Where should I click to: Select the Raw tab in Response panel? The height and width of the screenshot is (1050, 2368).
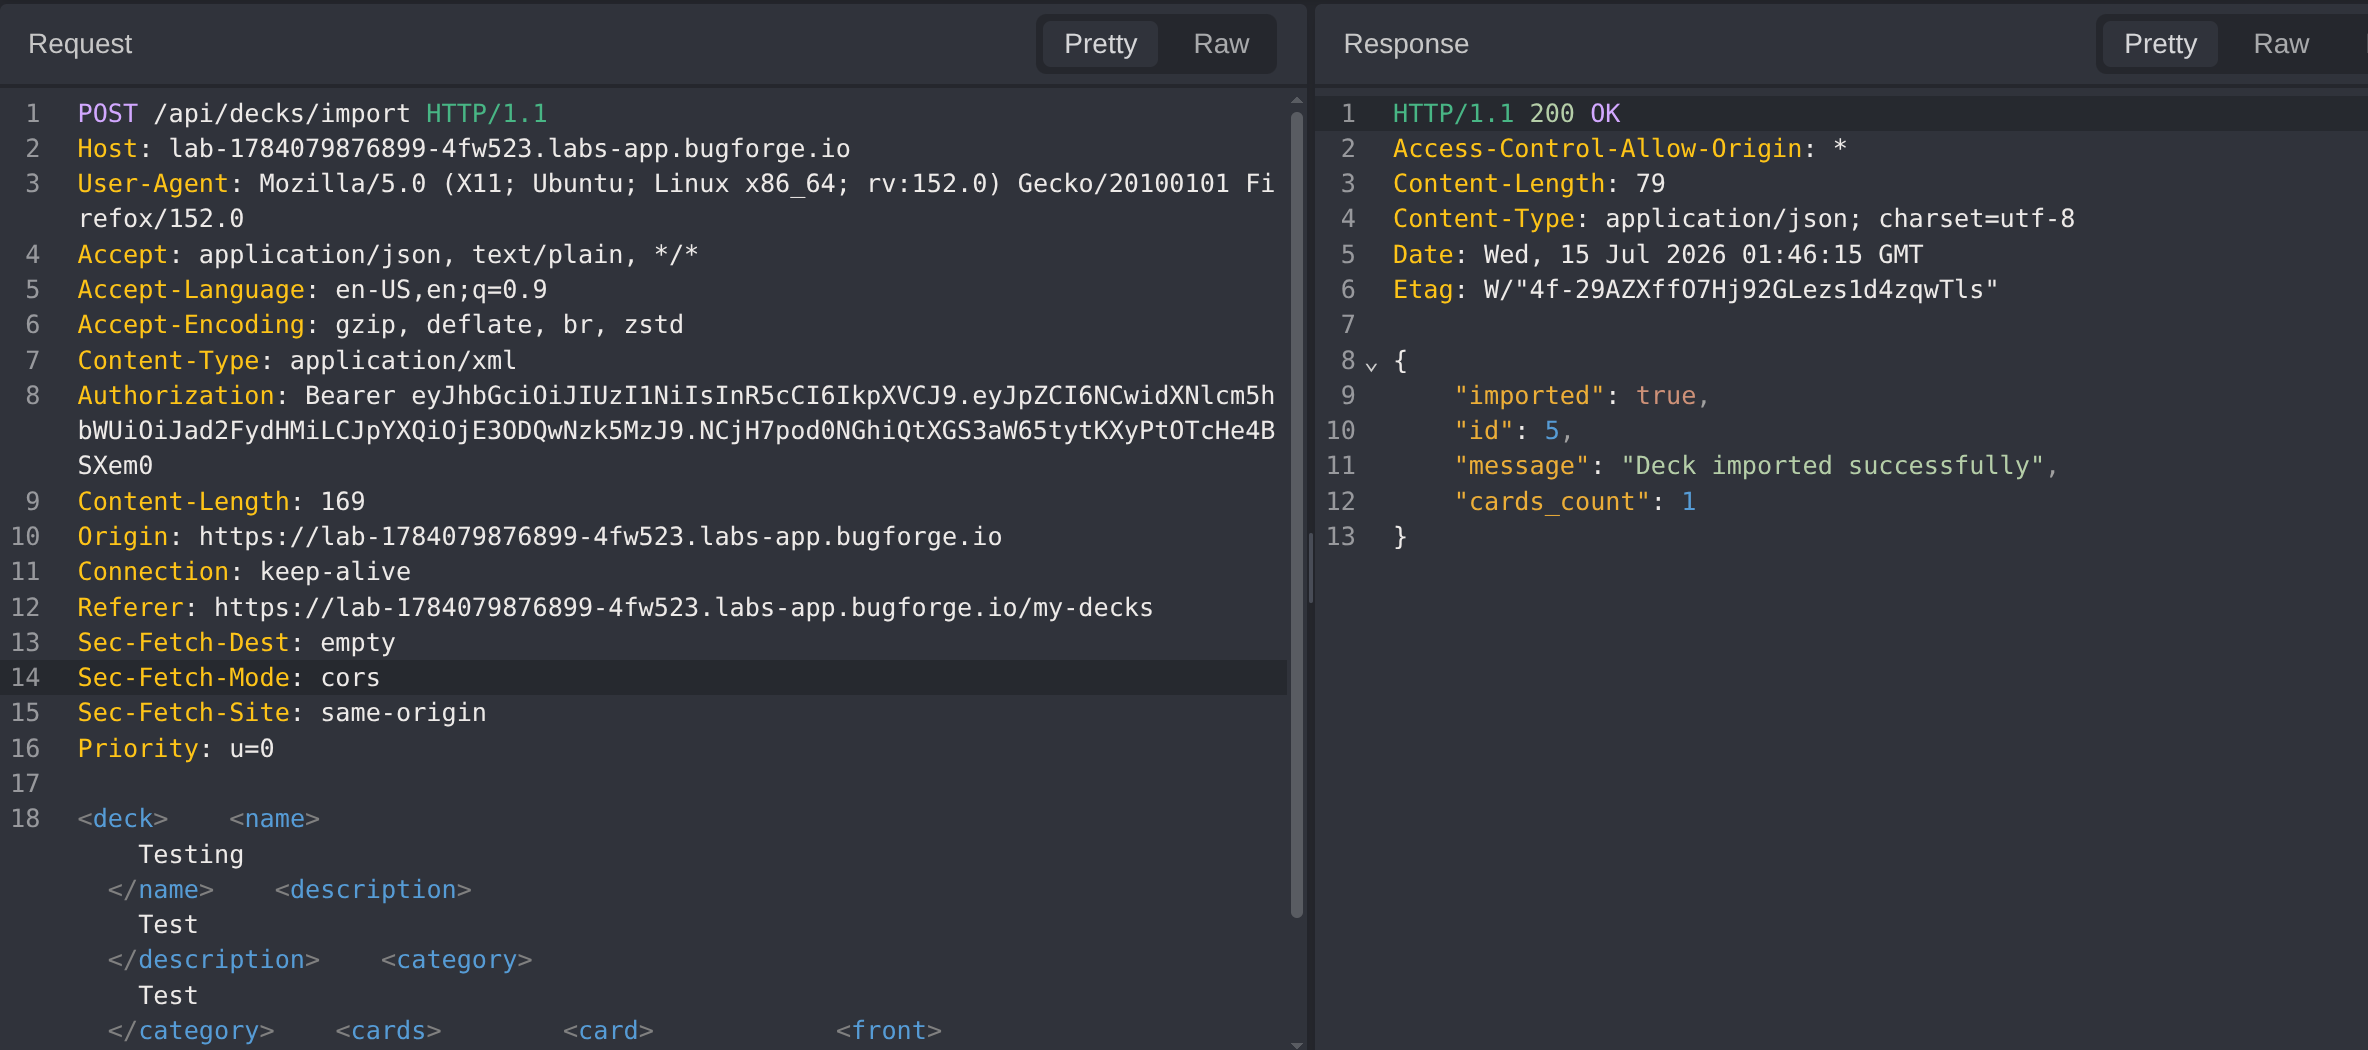tap(2281, 44)
